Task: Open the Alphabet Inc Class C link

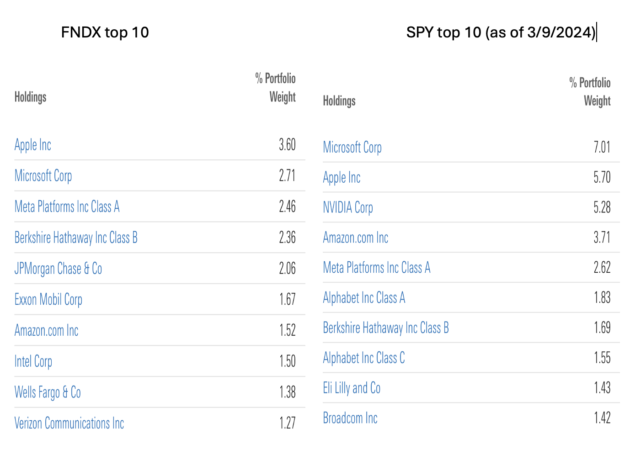Action: coord(364,358)
